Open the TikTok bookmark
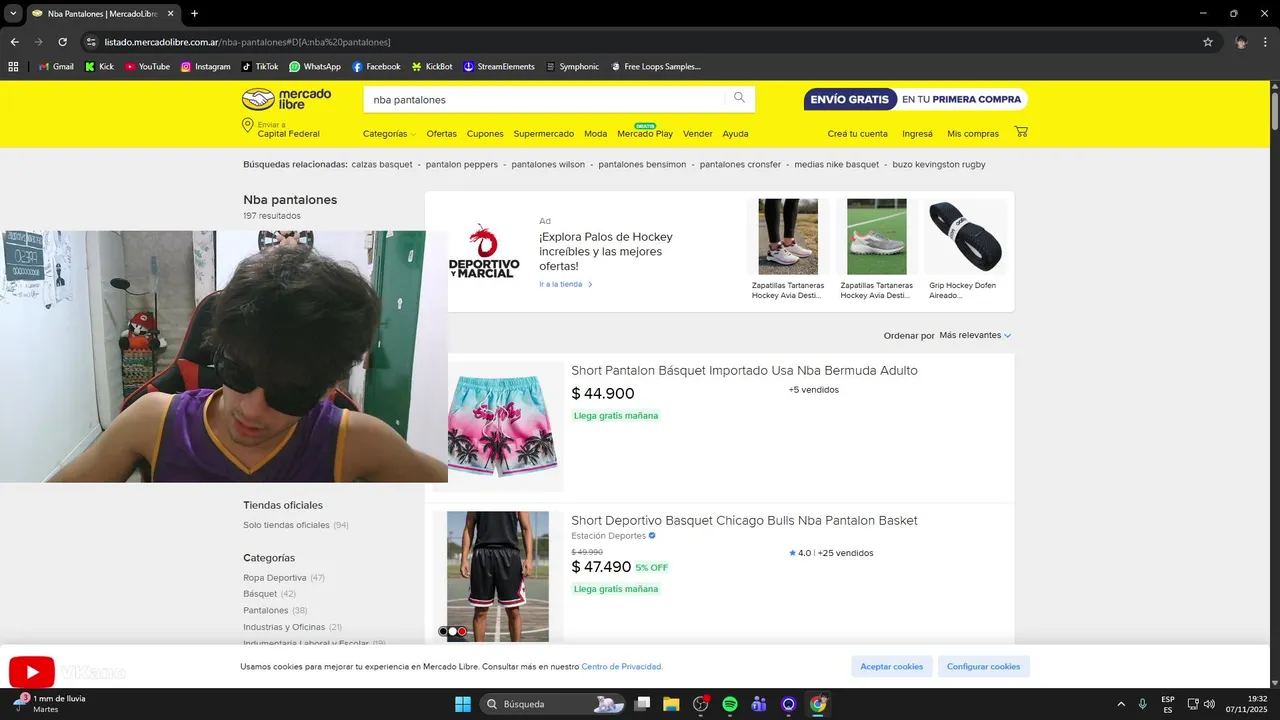Viewport: 1280px width, 720px height. point(260,67)
